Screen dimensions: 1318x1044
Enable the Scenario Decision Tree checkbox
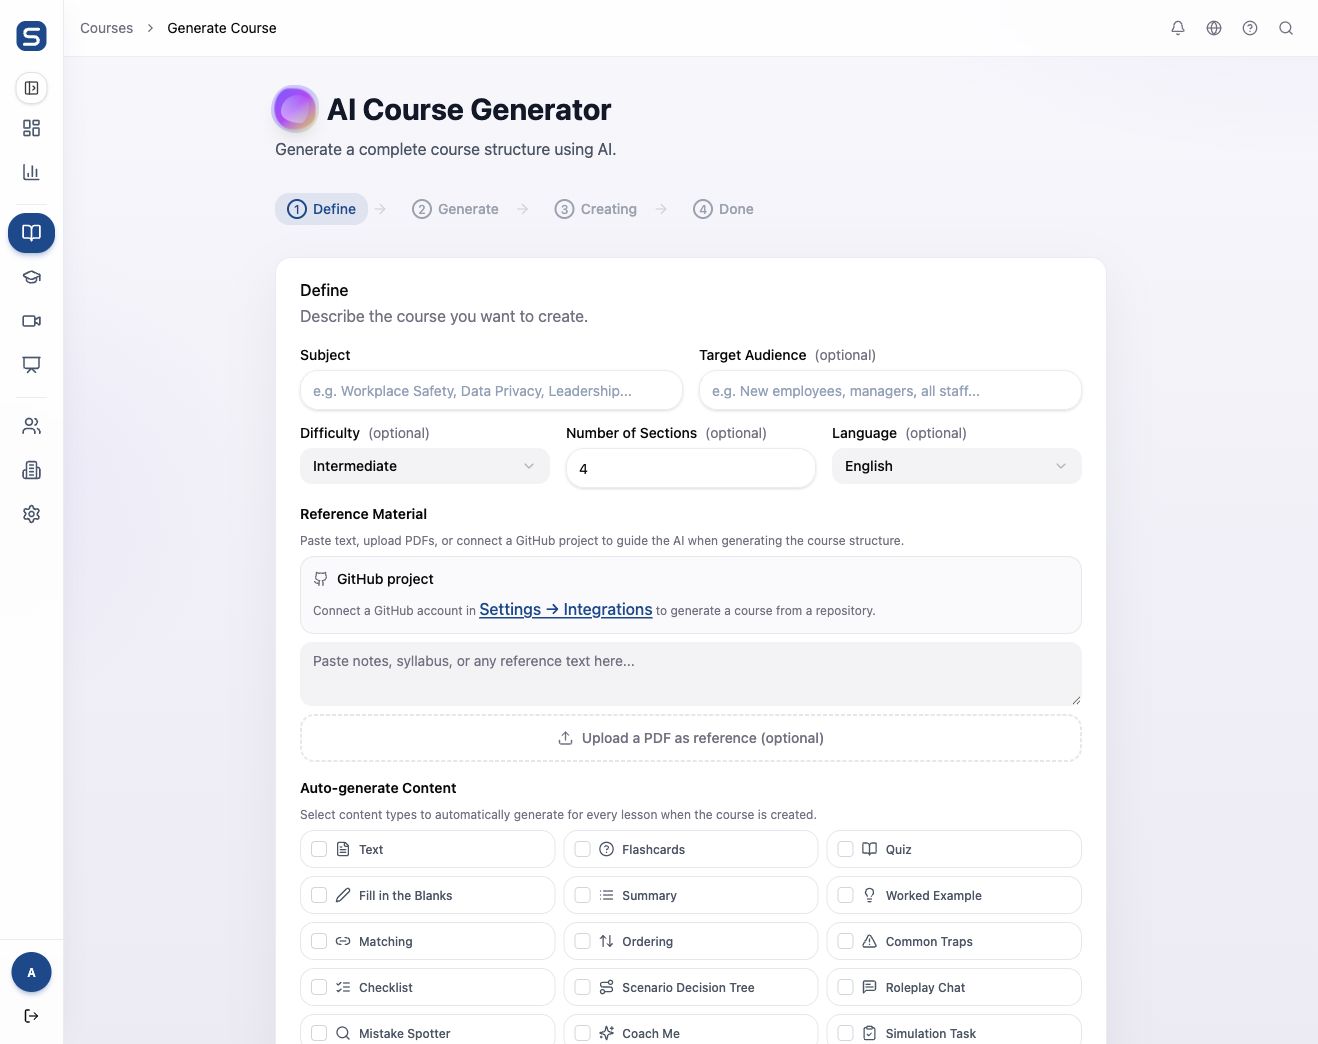(x=583, y=987)
